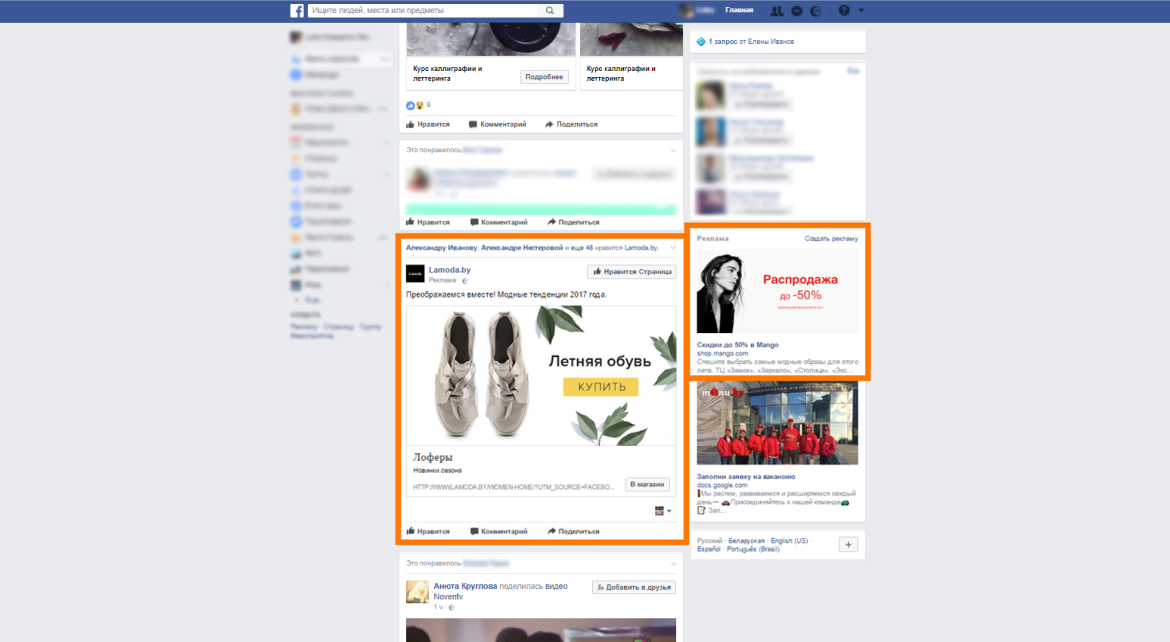The height and width of the screenshot is (642, 1170).
Task: Open the Анюта Круглова name link
Action: pyautogui.click(x=465, y=586)
